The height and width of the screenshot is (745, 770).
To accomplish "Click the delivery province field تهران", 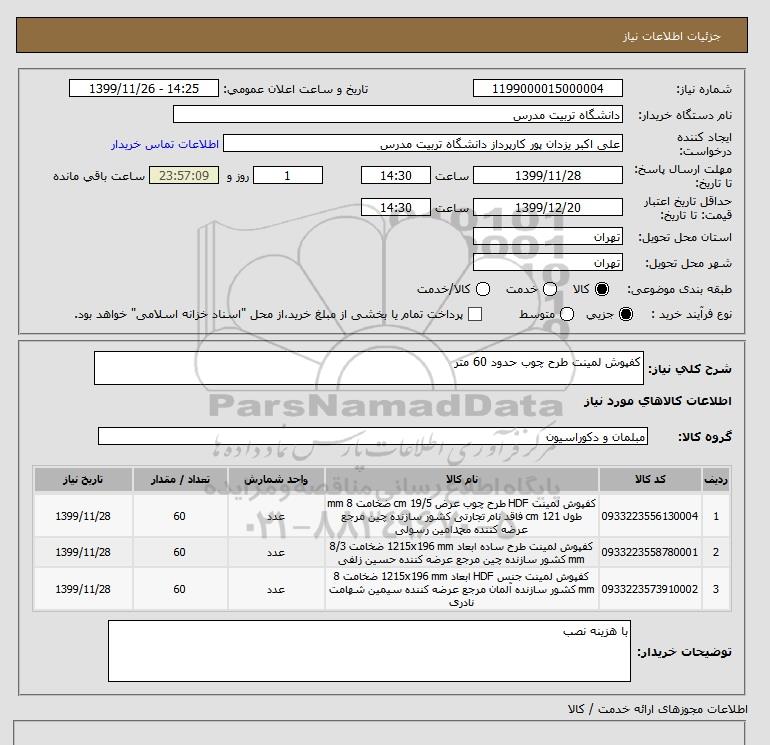I will tap(548, 237).
